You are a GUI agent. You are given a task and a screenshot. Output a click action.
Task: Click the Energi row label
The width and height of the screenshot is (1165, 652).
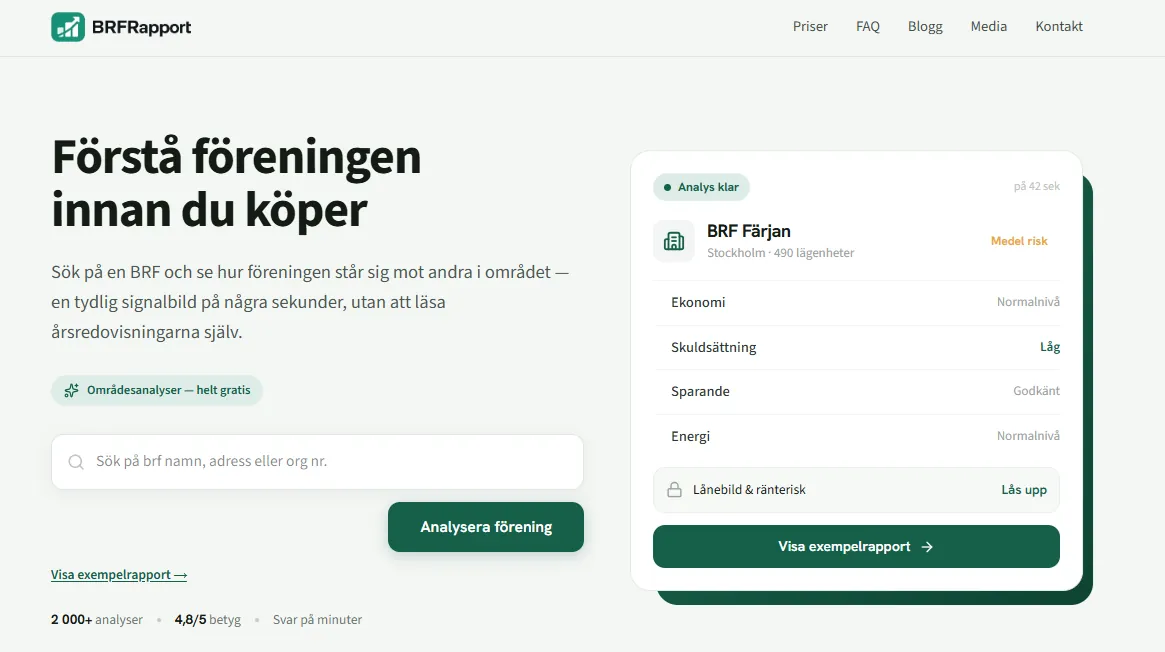point(690,437)
